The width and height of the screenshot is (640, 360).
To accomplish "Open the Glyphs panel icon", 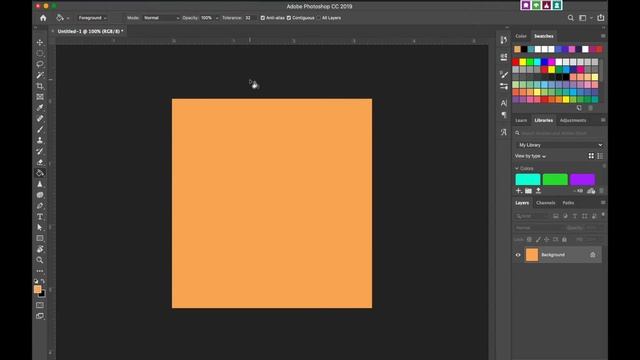I will [x=504, y=132].
